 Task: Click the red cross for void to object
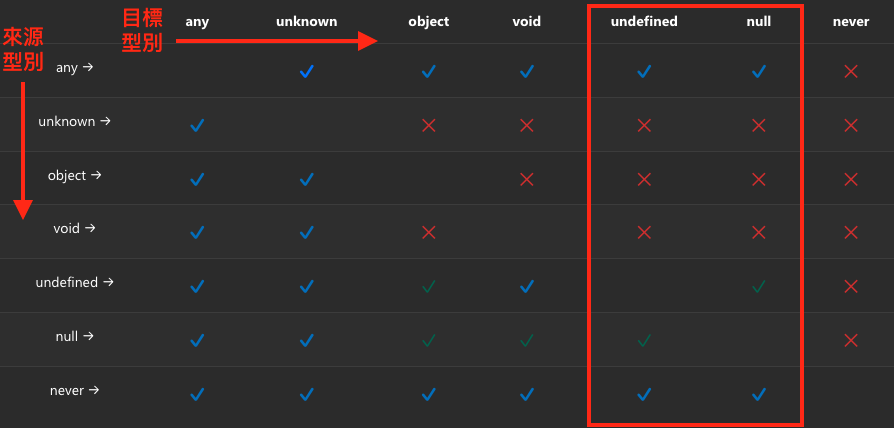(x=429, y=233)
